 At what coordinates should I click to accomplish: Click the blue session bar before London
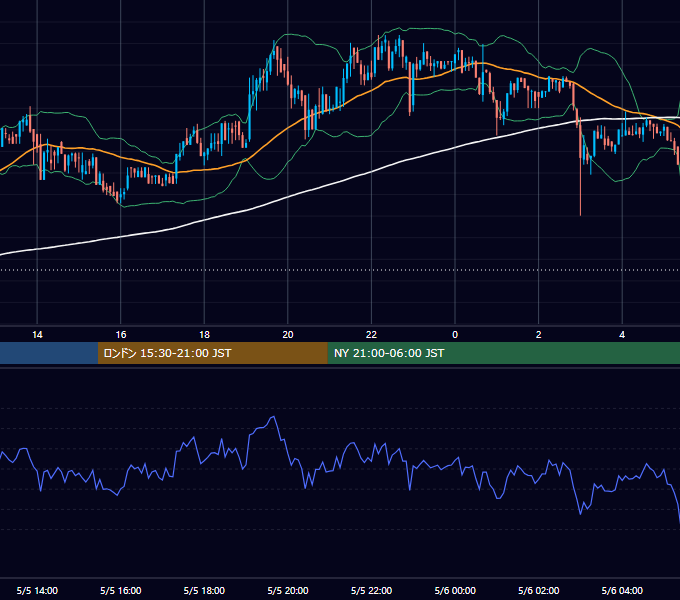coord(49,353)
